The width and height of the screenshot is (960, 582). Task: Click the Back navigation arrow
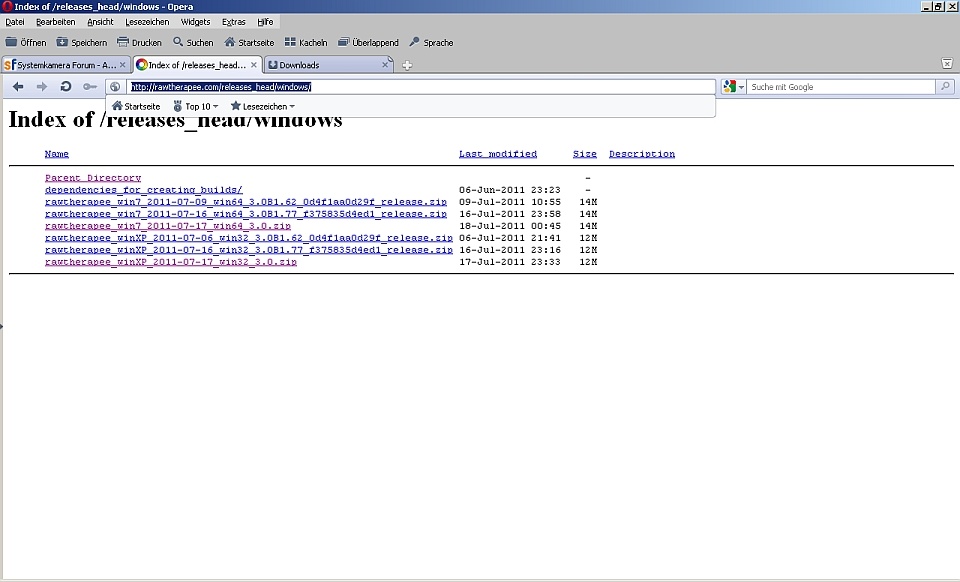(x=18, y=87)
